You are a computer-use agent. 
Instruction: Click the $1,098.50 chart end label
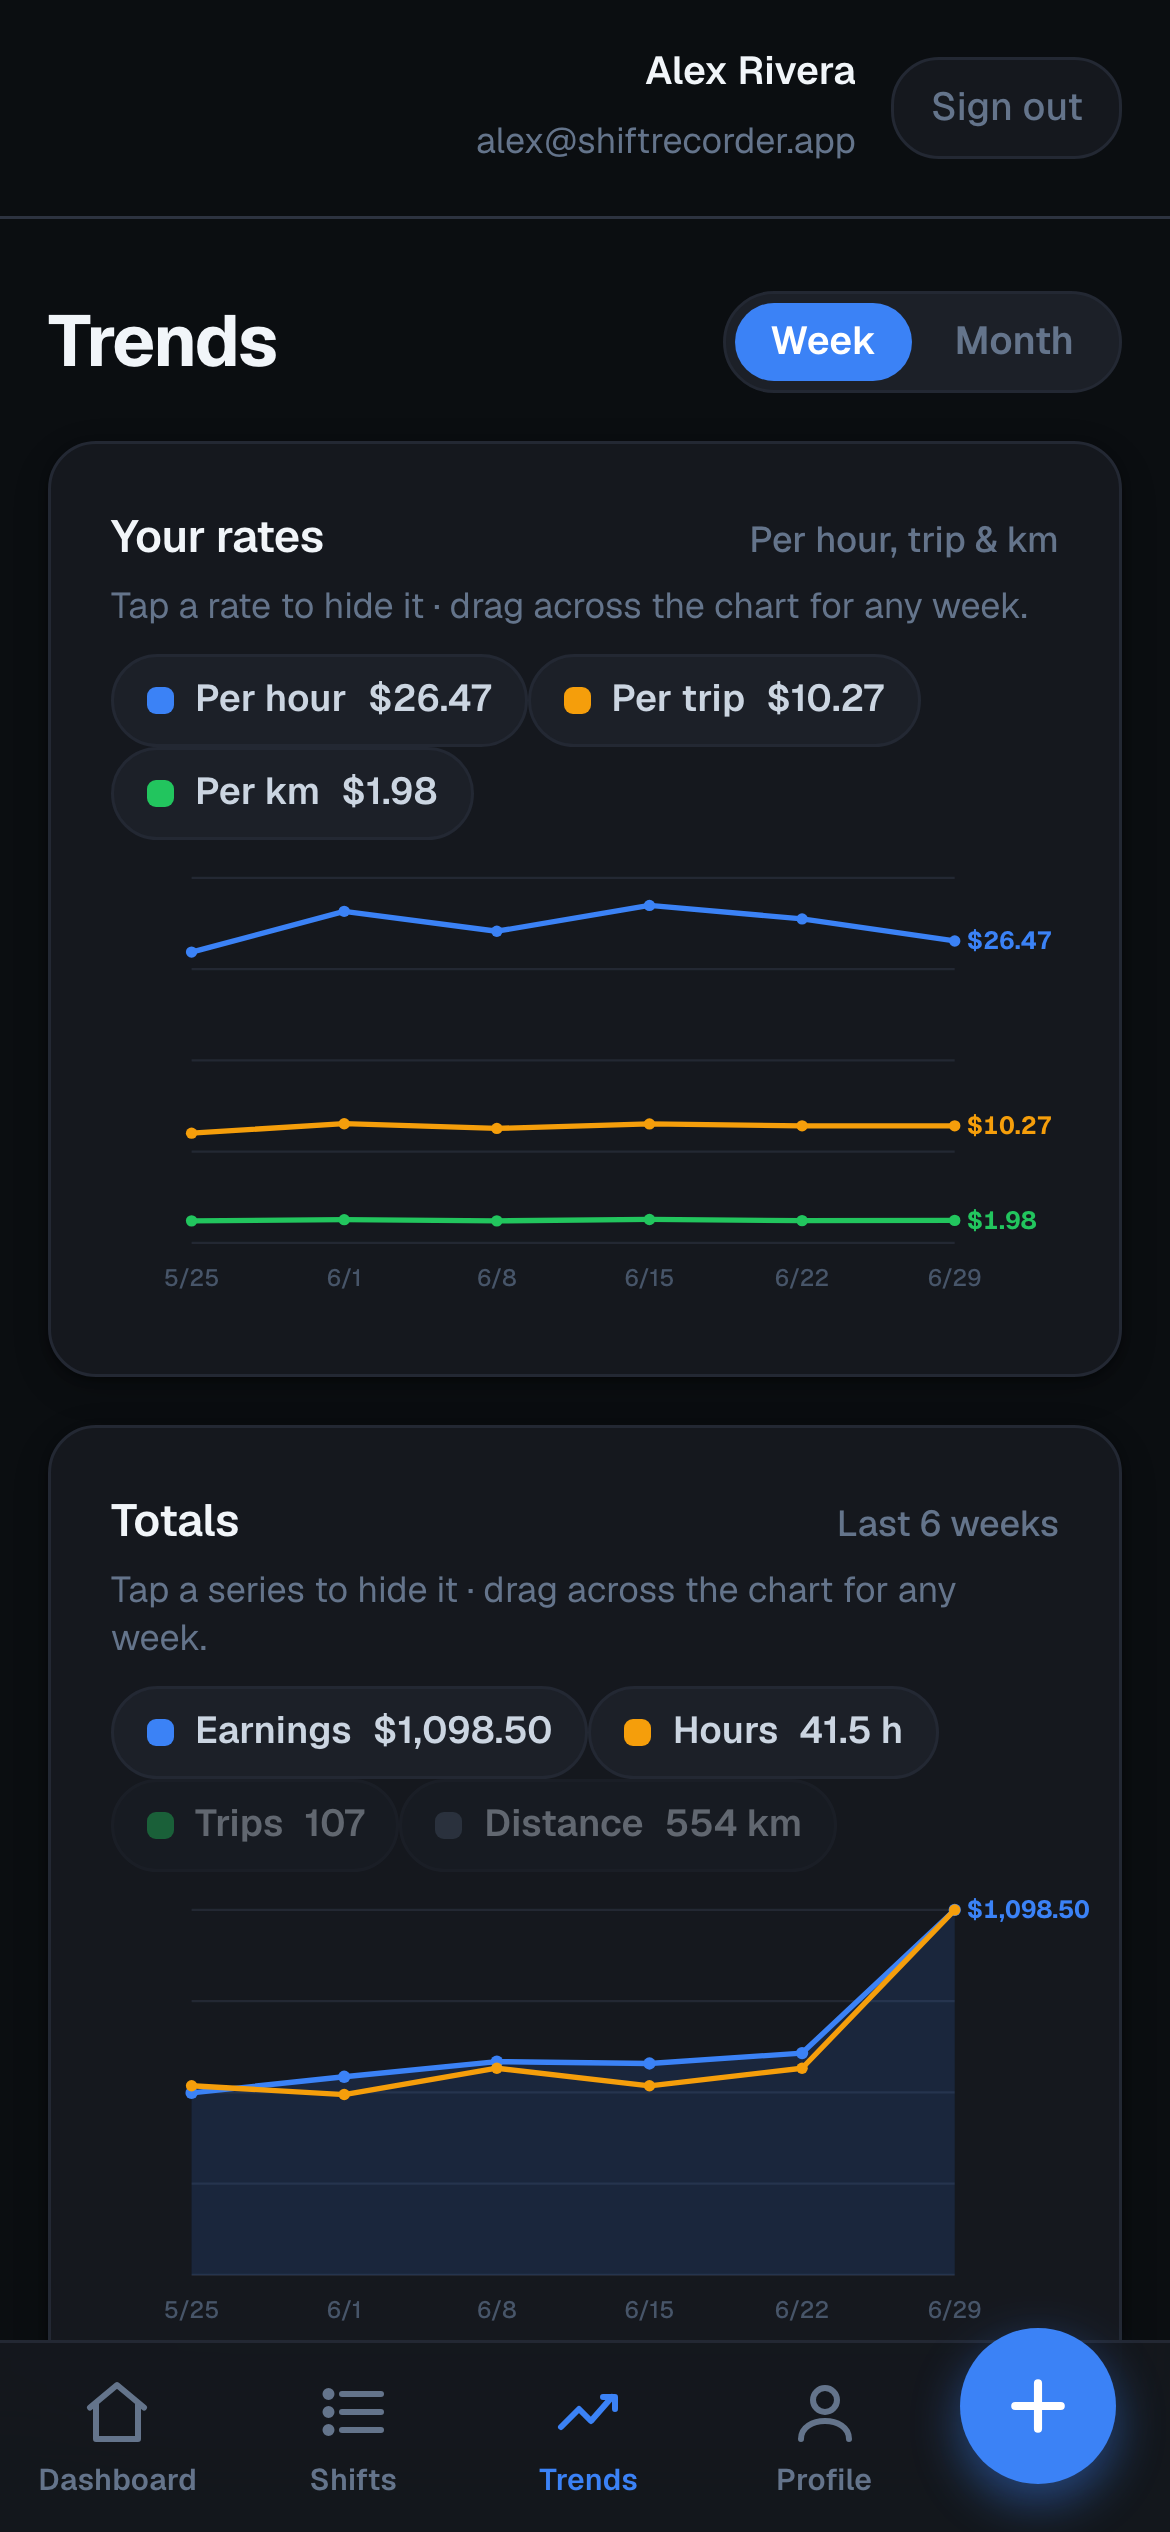pos(1028,1909)
